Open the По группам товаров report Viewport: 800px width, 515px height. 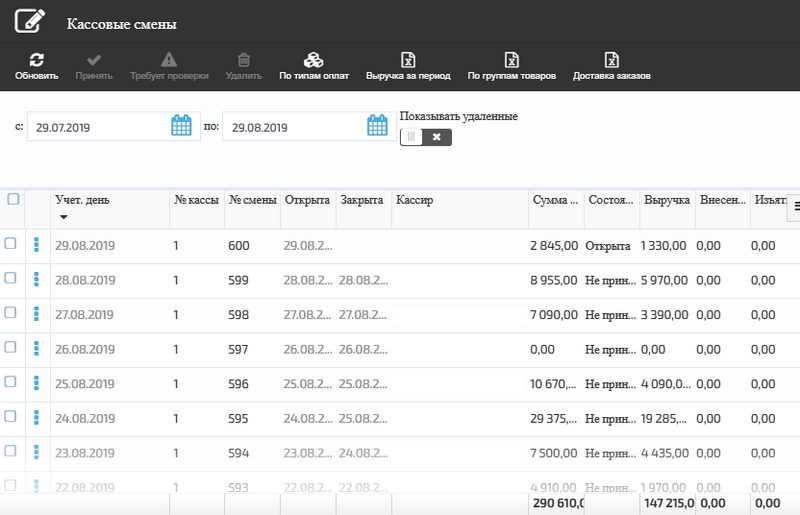point(511,60)
